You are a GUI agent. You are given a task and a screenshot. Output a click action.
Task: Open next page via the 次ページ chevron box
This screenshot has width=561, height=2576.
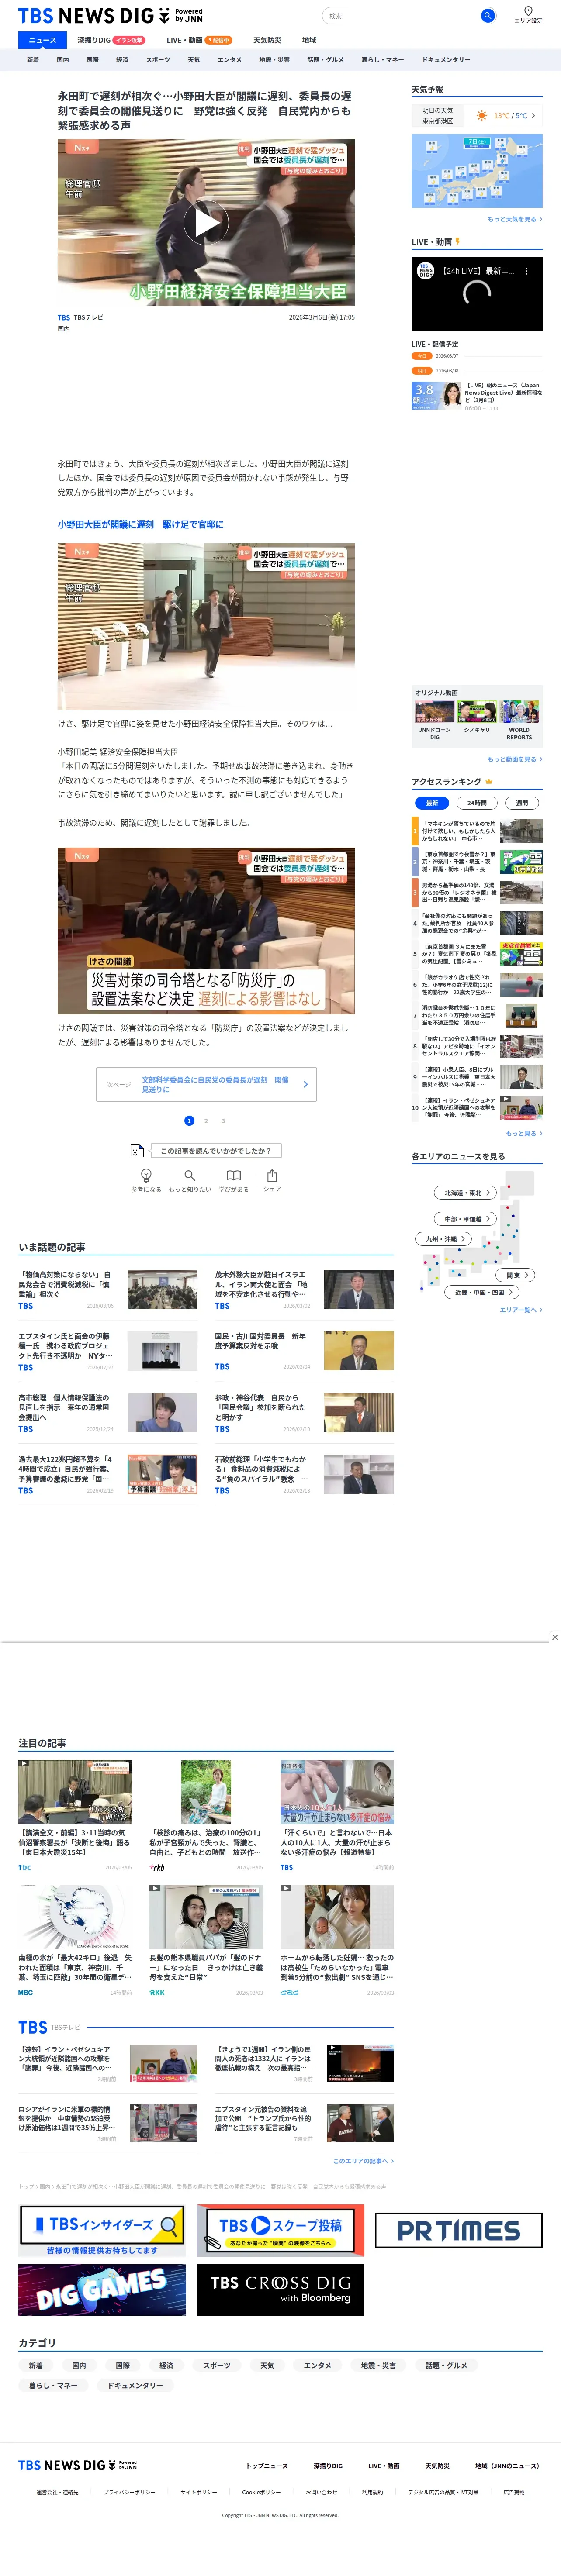pos(206,1084)
